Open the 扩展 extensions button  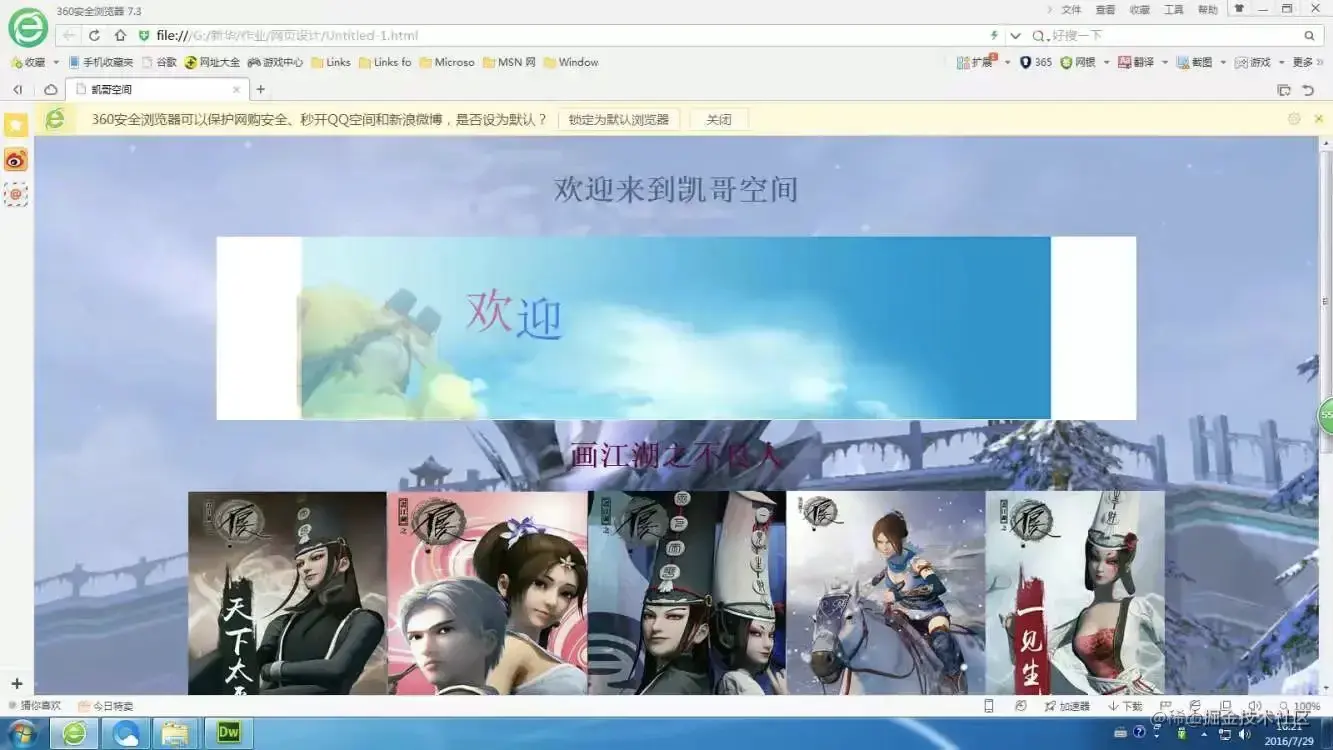[975, 62]
